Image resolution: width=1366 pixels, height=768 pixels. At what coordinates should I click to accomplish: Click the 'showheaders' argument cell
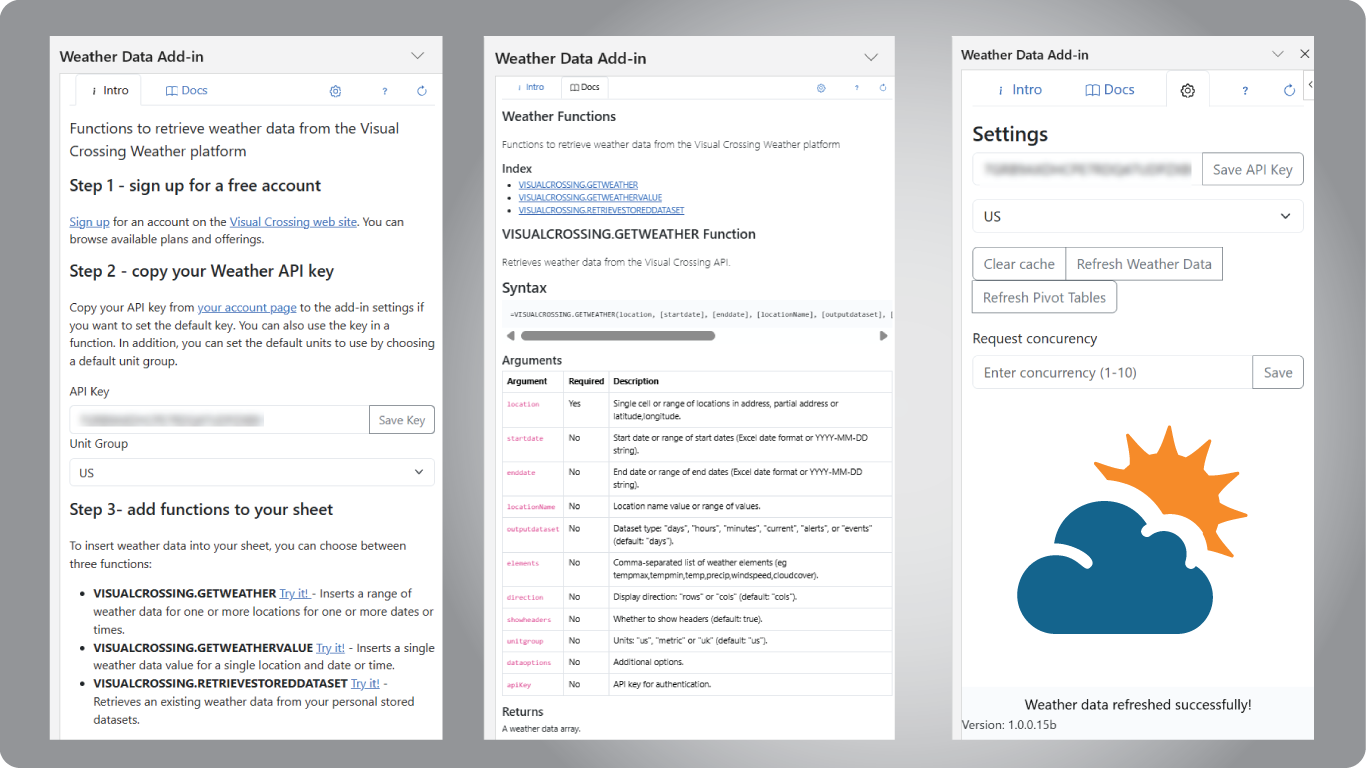tap(534, 619)
